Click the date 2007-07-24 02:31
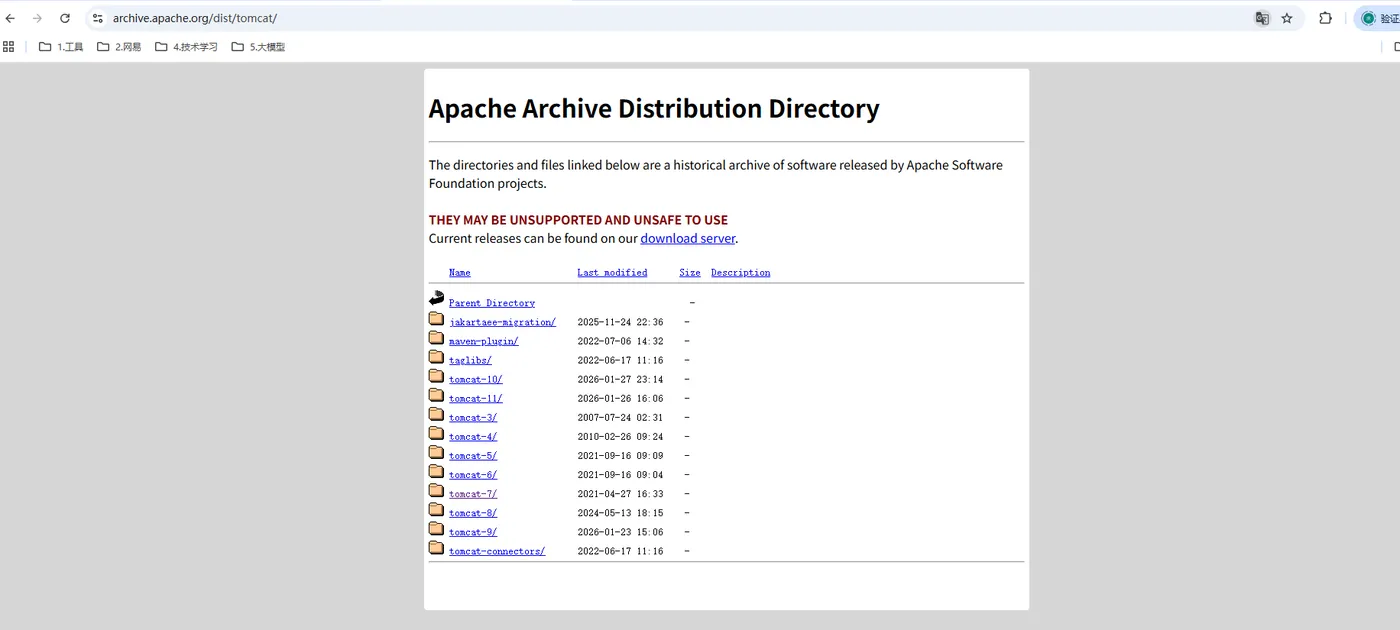Image resolution: width=1400 pixels, height=630 pixels. [620, 417]
